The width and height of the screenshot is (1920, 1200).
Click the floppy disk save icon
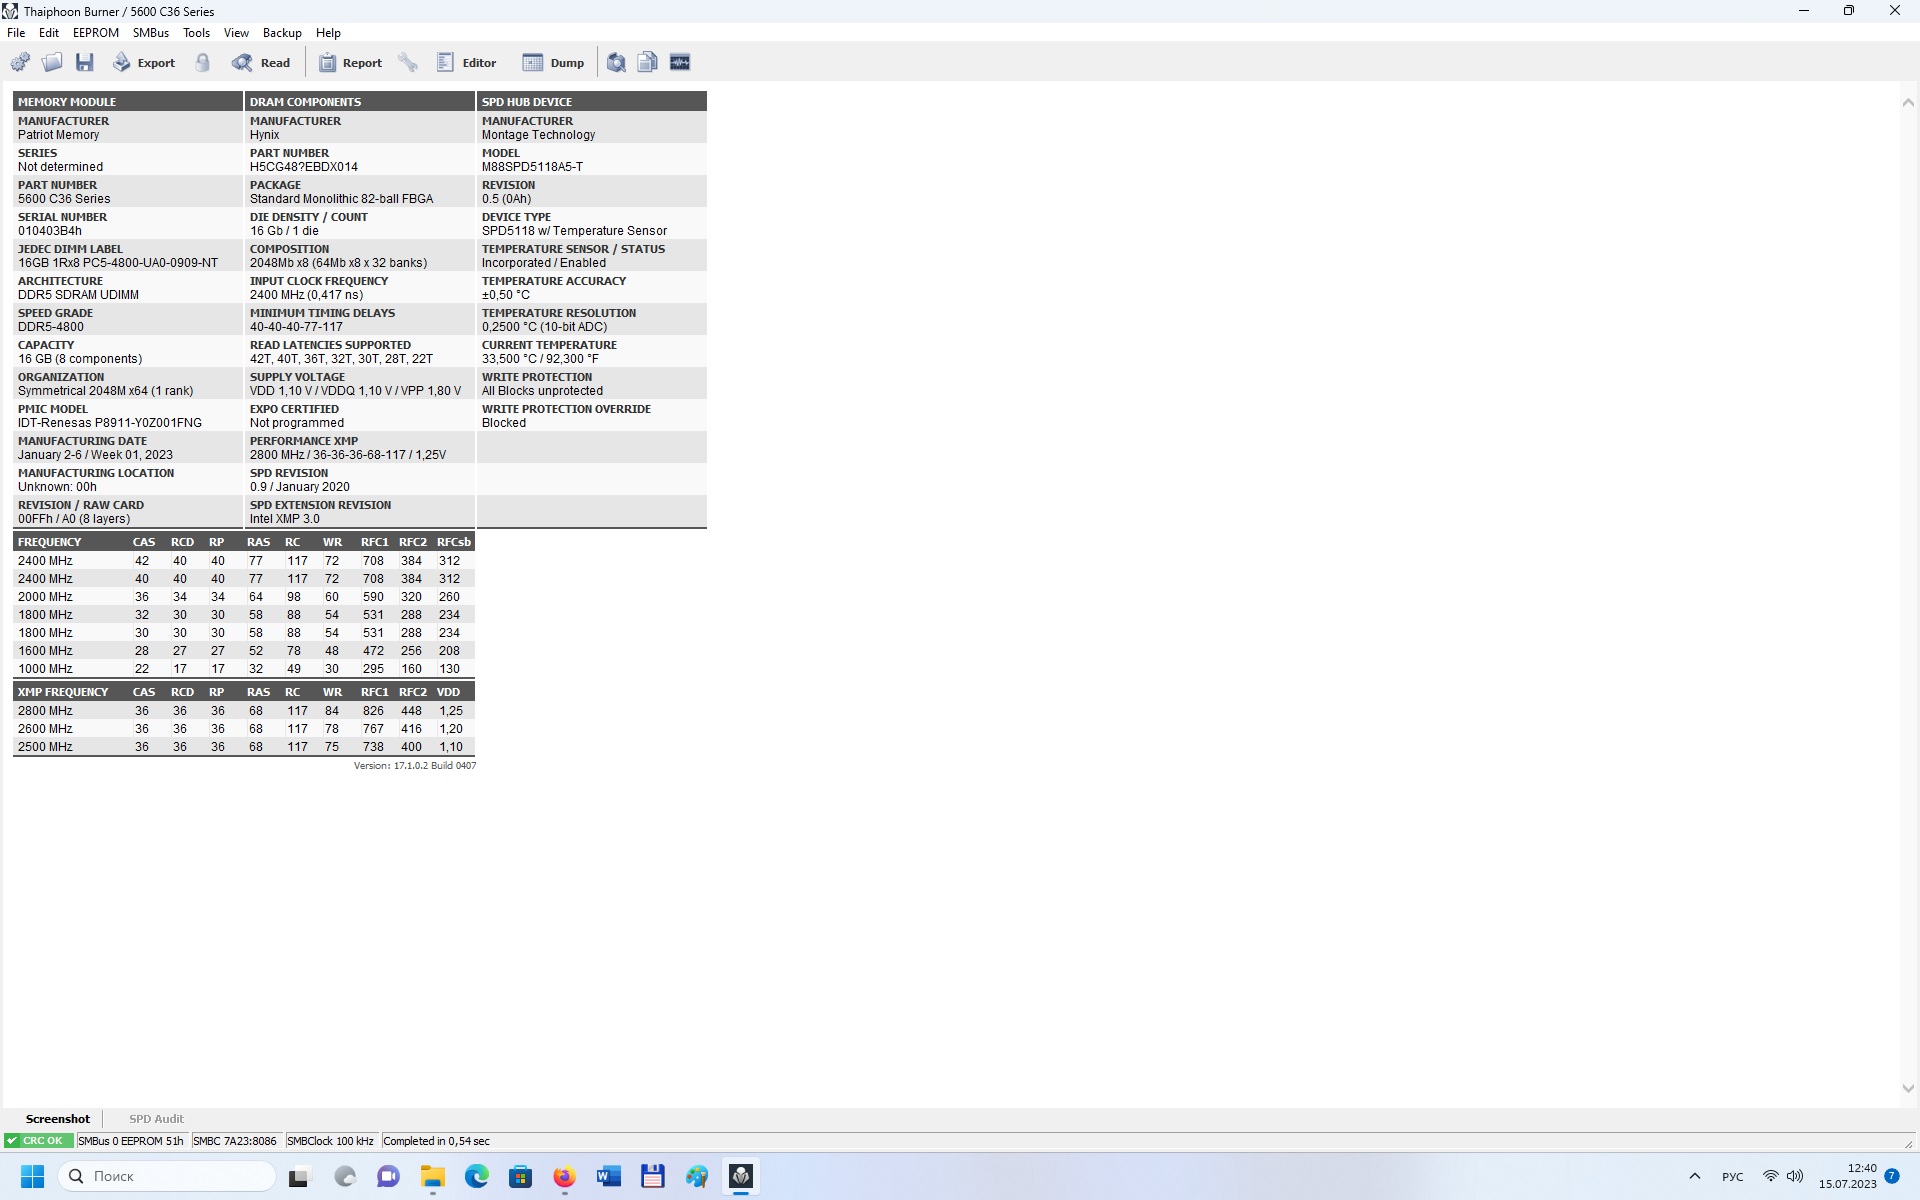[85, 63]
